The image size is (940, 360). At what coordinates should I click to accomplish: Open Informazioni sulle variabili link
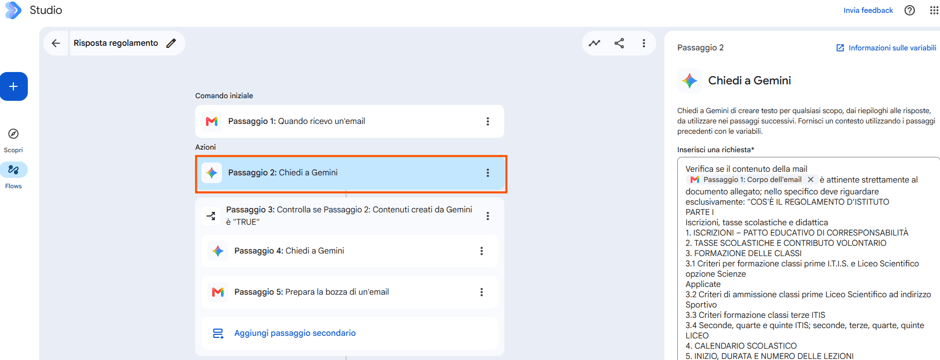[892, 48]
